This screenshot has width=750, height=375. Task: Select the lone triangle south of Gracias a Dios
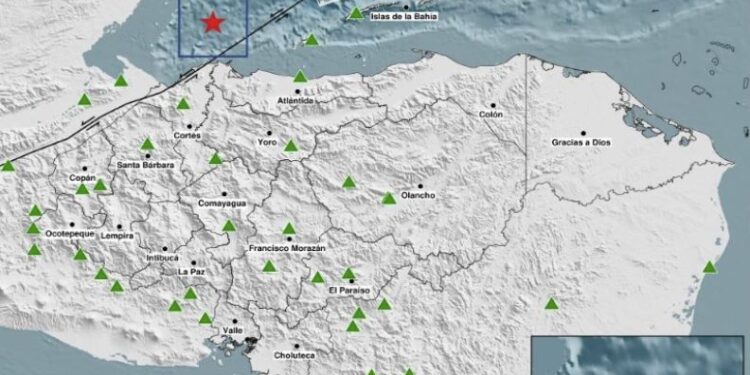[551, 303]
